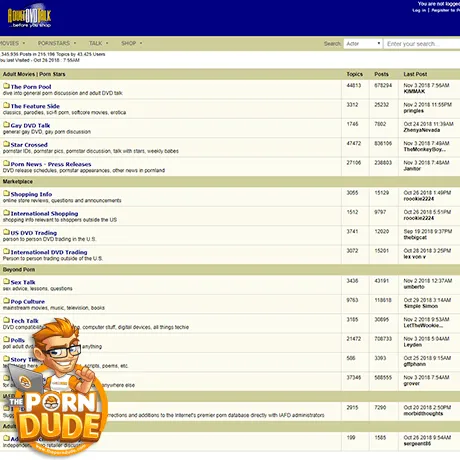Expand the arrow next to TALK
460x460 pixels.
click(x=107, y=43)
